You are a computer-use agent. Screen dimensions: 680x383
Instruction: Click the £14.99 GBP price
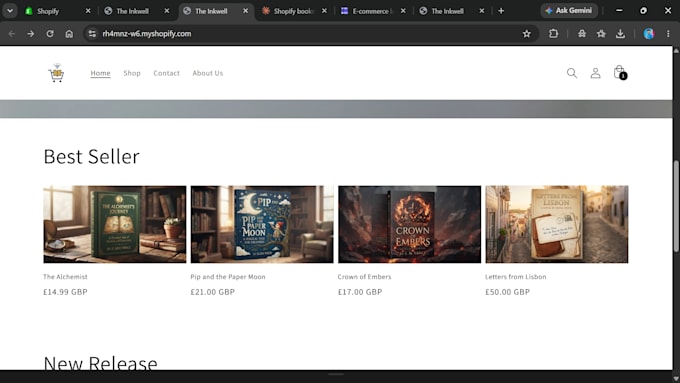pos(65,292)
